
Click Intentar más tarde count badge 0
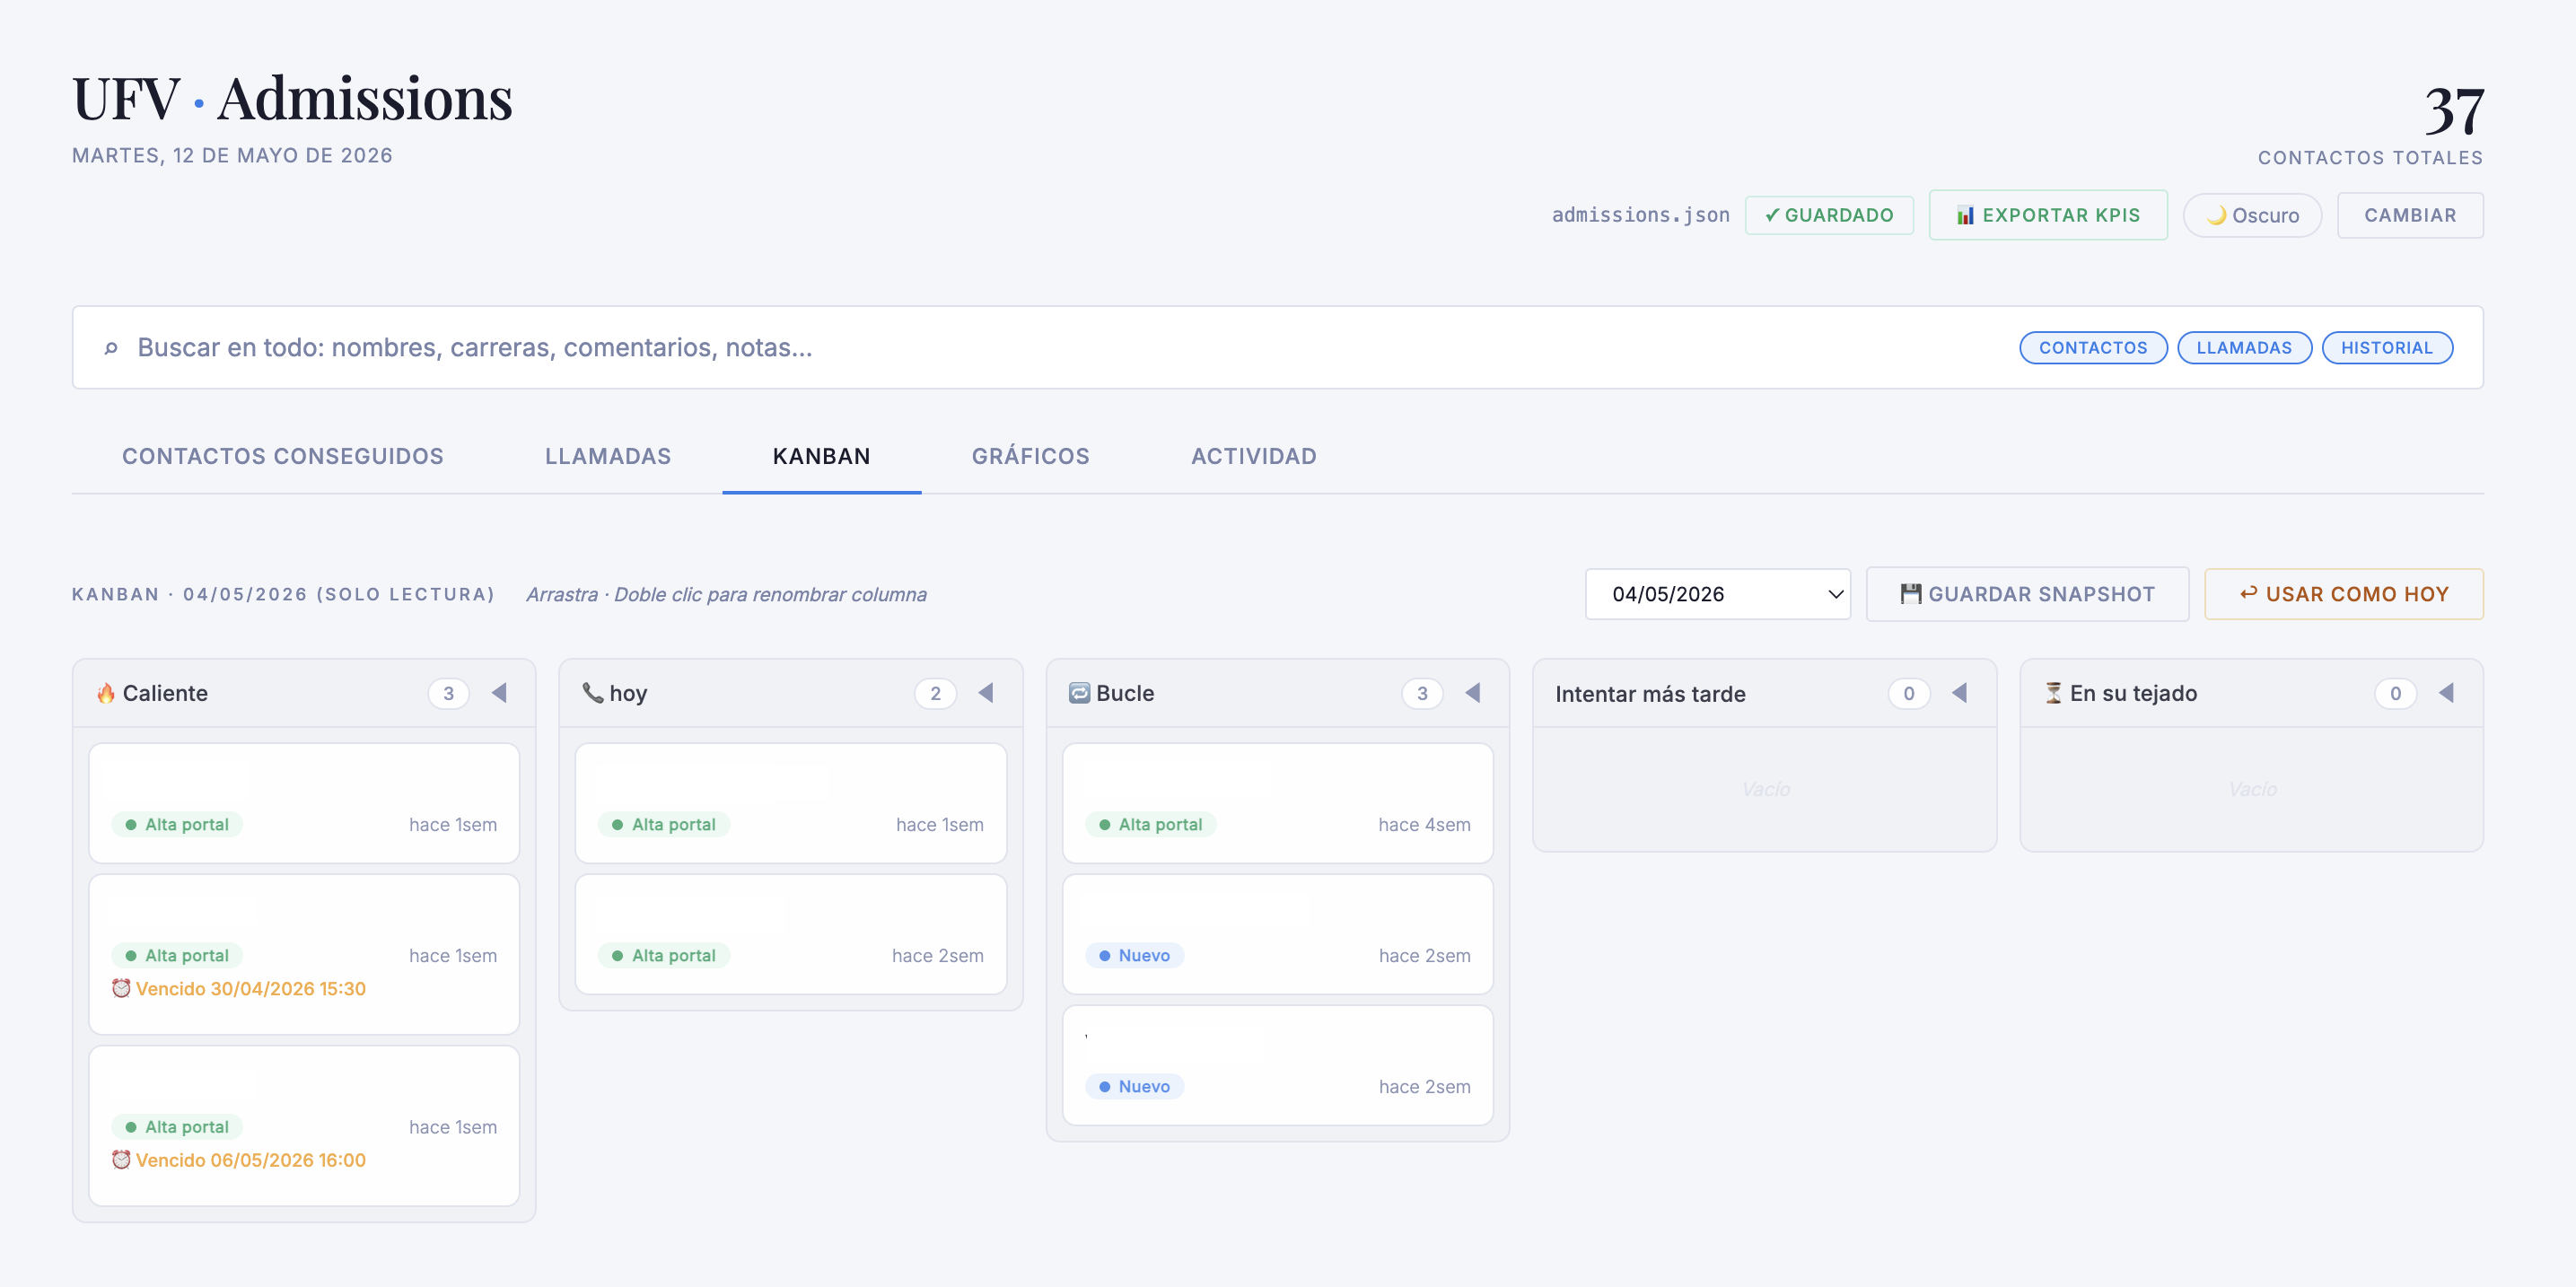(1908, 693)
